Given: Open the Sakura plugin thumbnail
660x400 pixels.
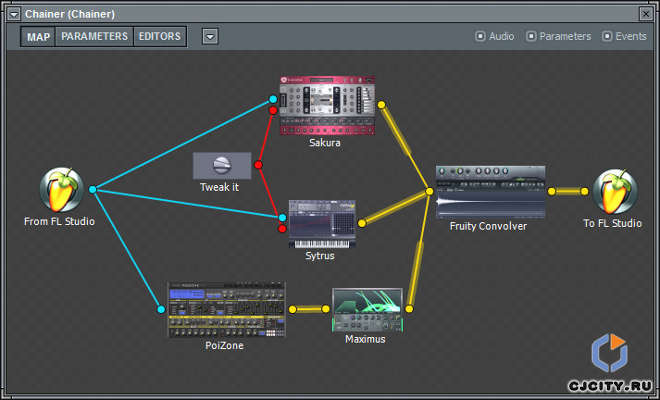Looking at the screenshot, I should (327, 105).
